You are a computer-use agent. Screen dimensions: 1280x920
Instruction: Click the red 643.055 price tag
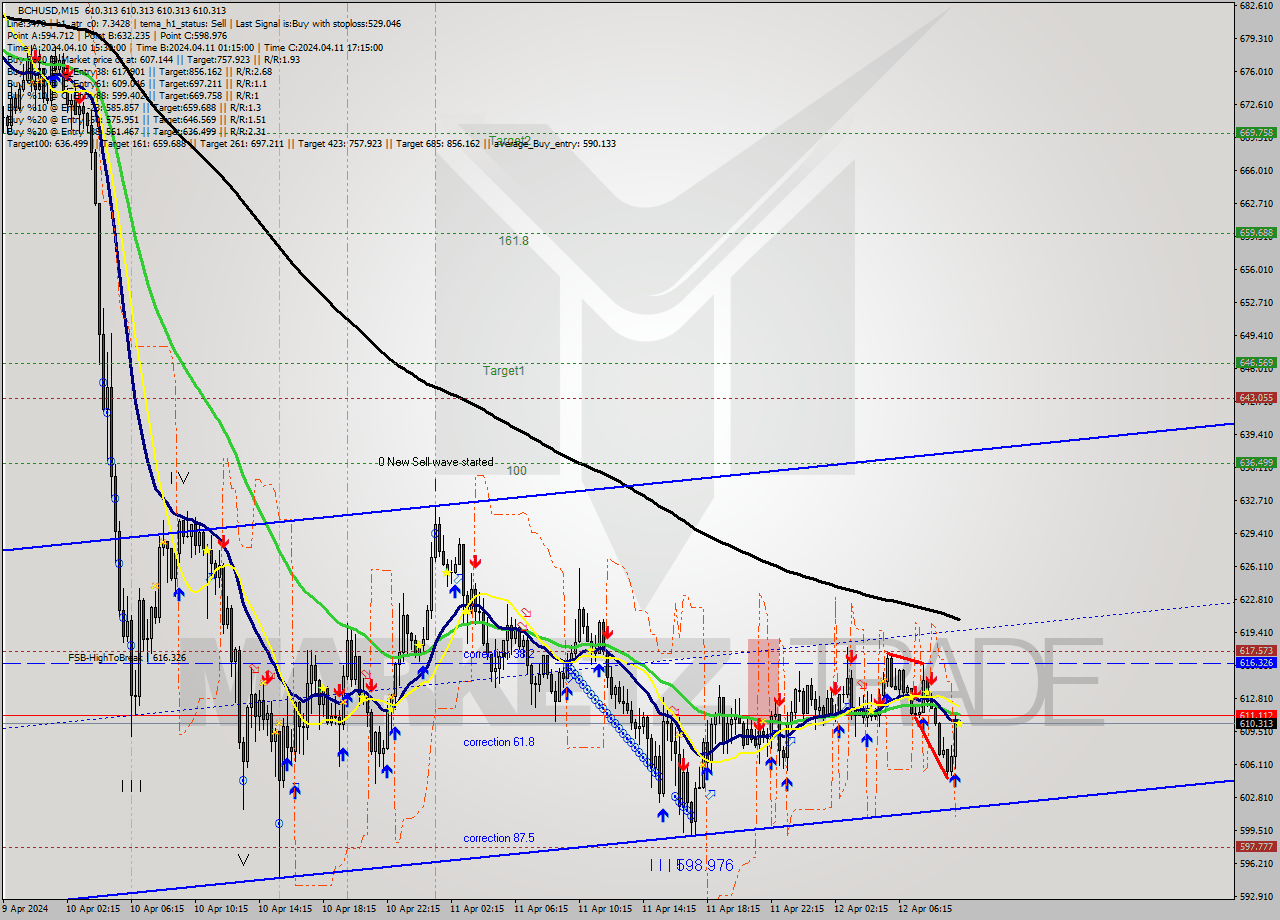coord(1256,397)
